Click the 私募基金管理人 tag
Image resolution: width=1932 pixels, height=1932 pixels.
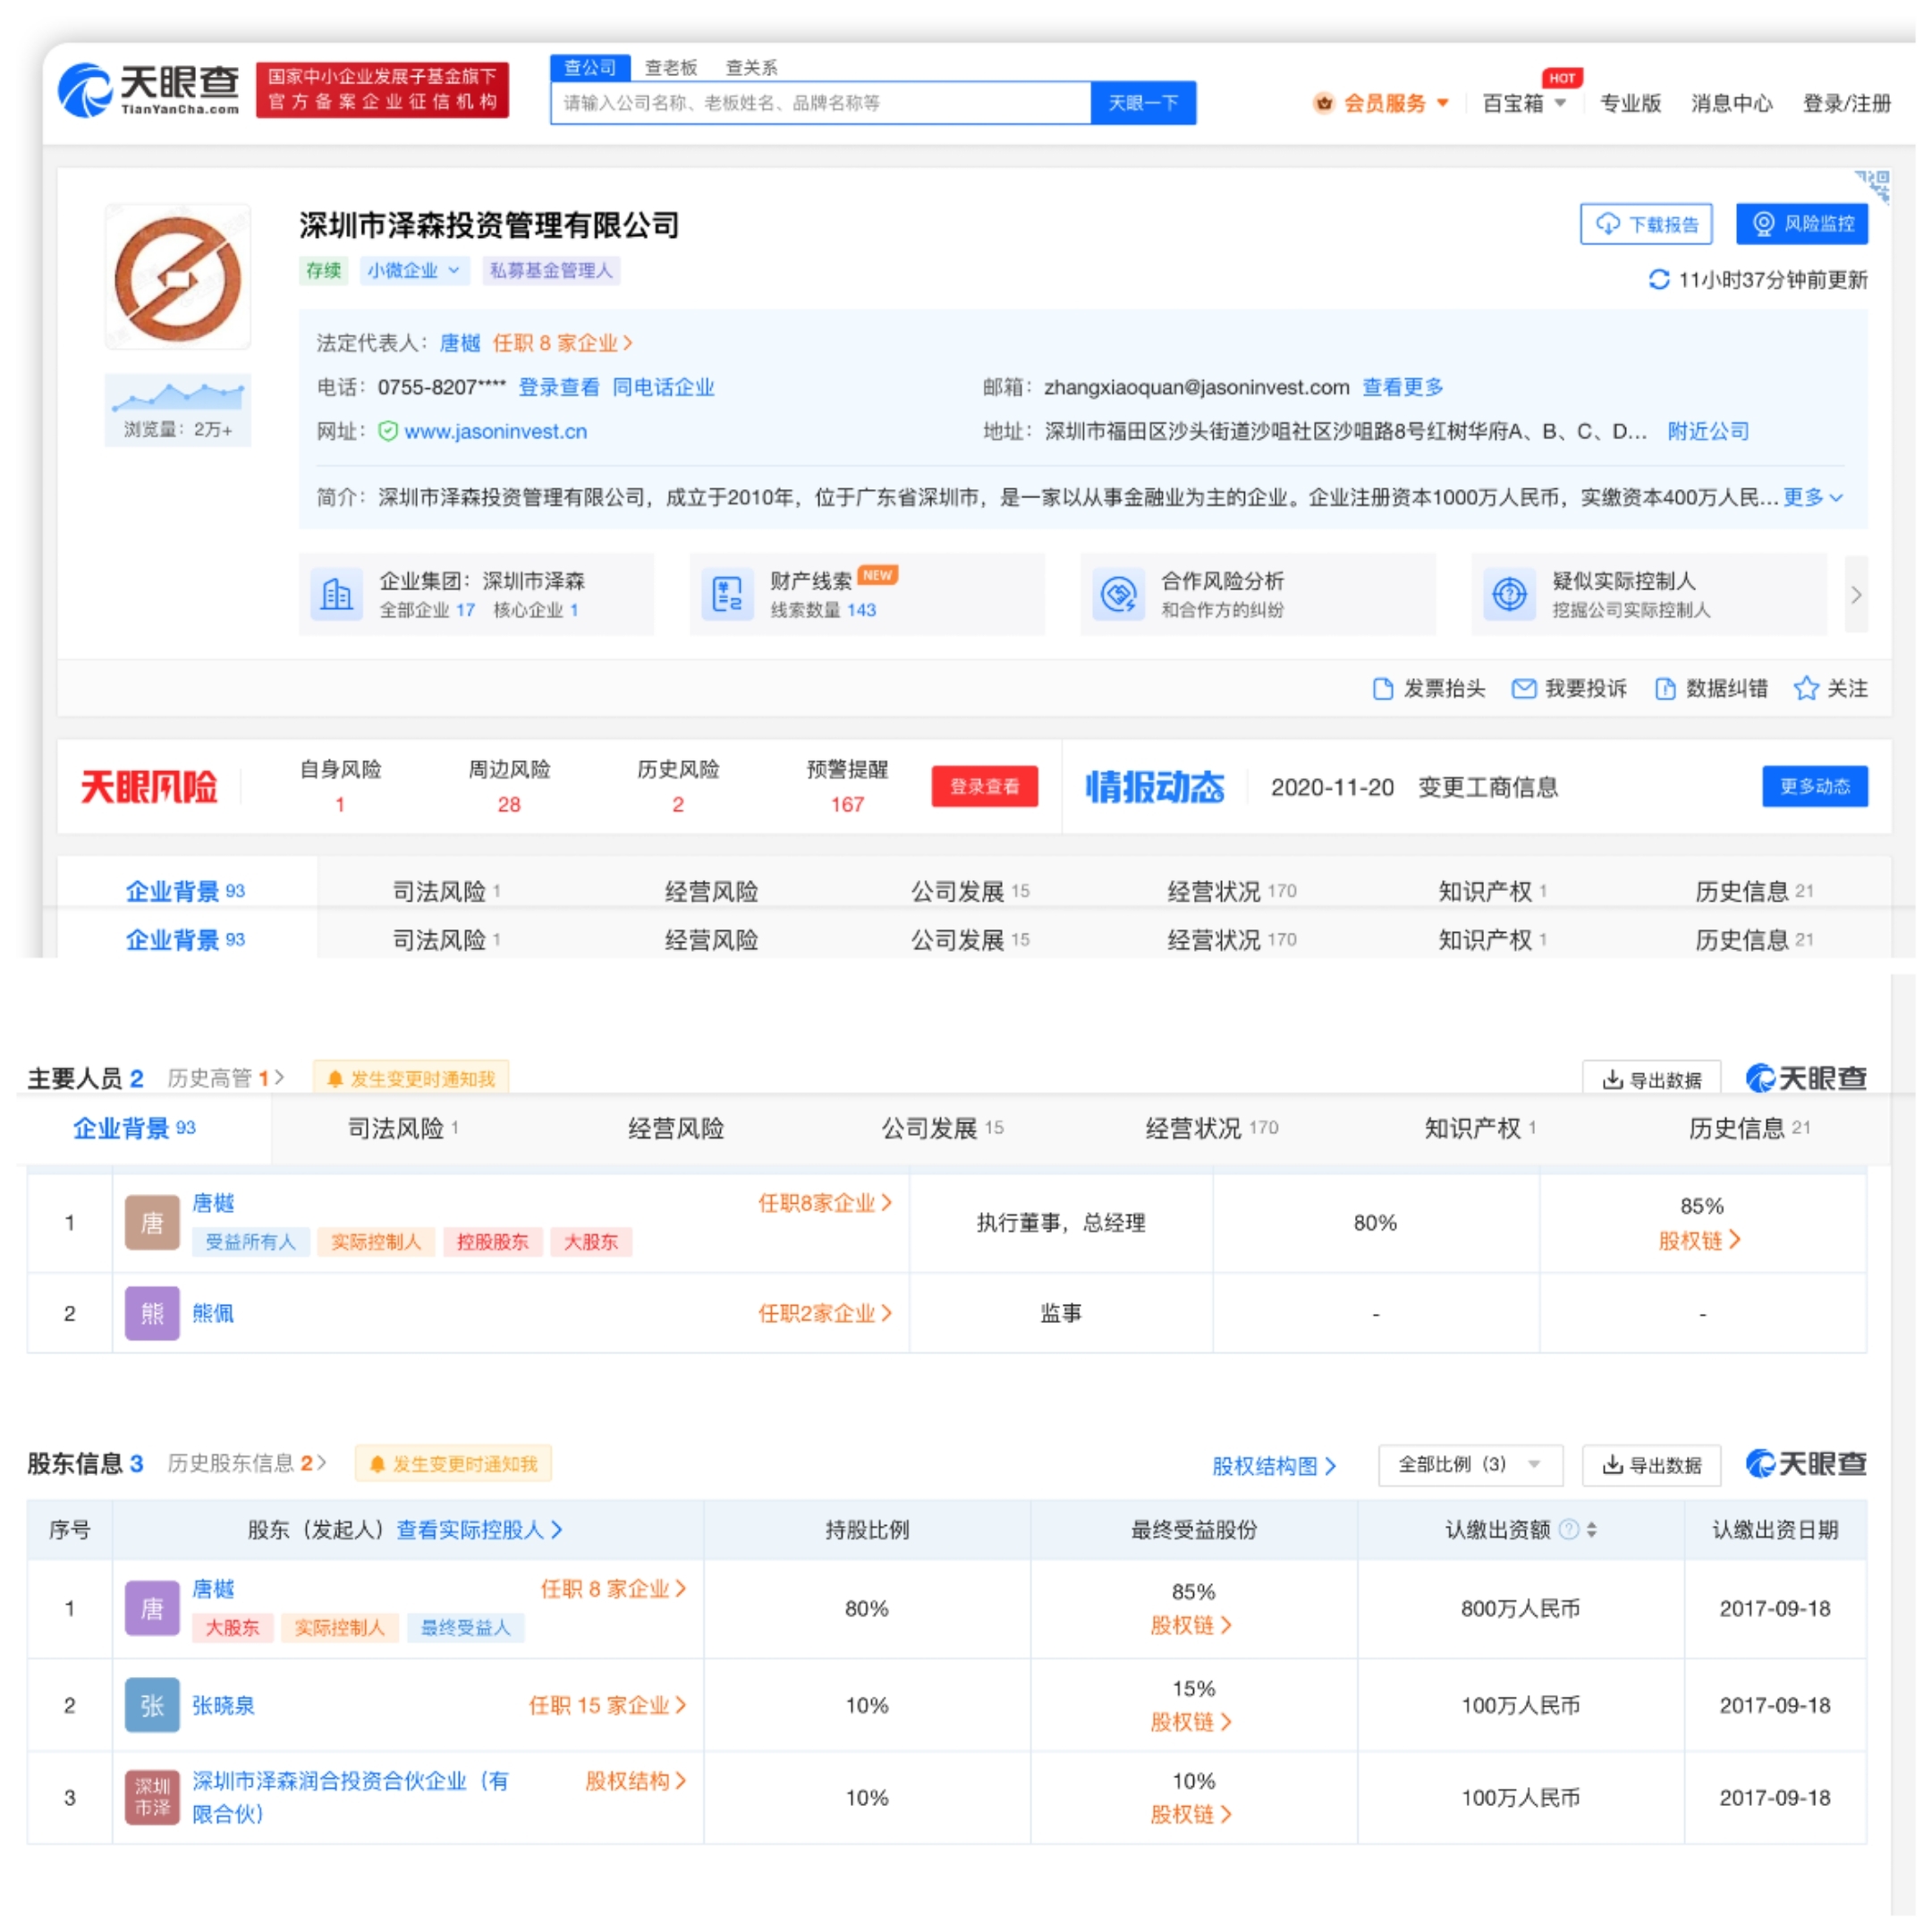coord(551,270)
